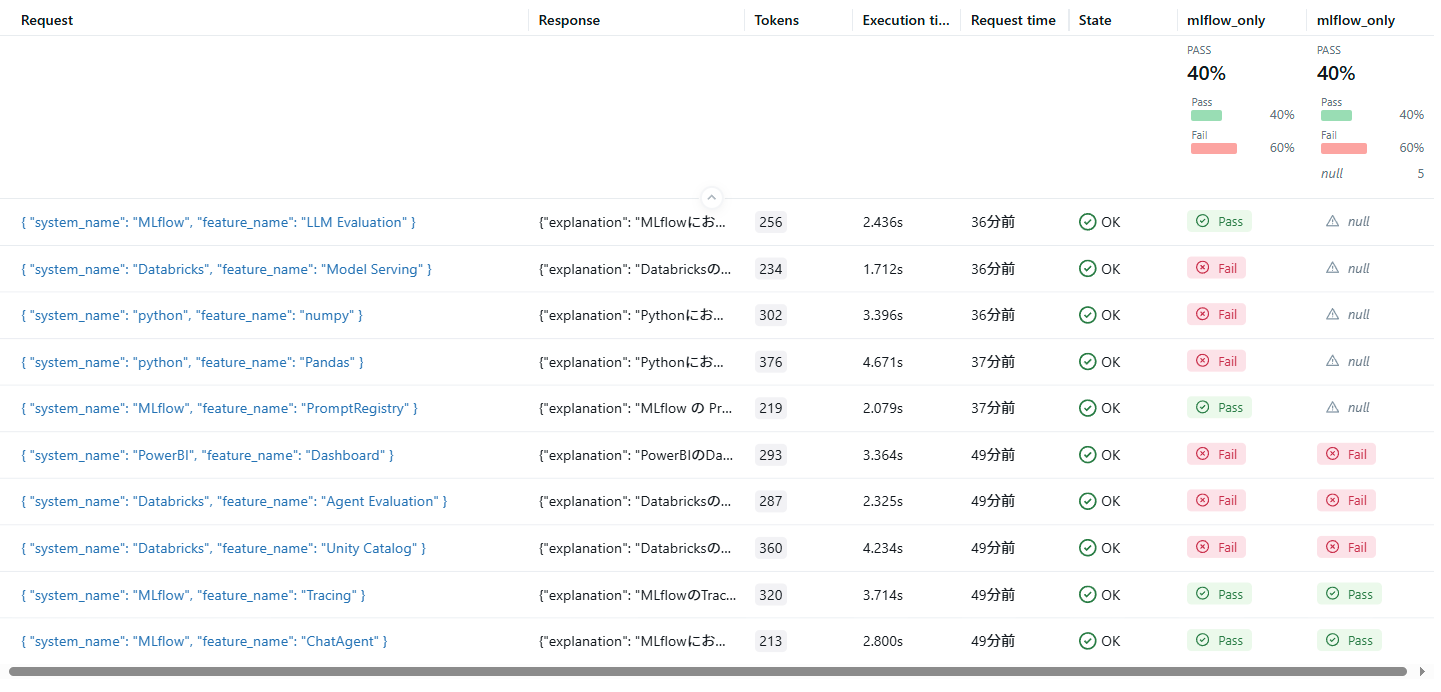The height and width of the screenshot is (692, 1441).
Task: Click the OK check icon in Agent Evaluation row
Action: click(1088, 501)
